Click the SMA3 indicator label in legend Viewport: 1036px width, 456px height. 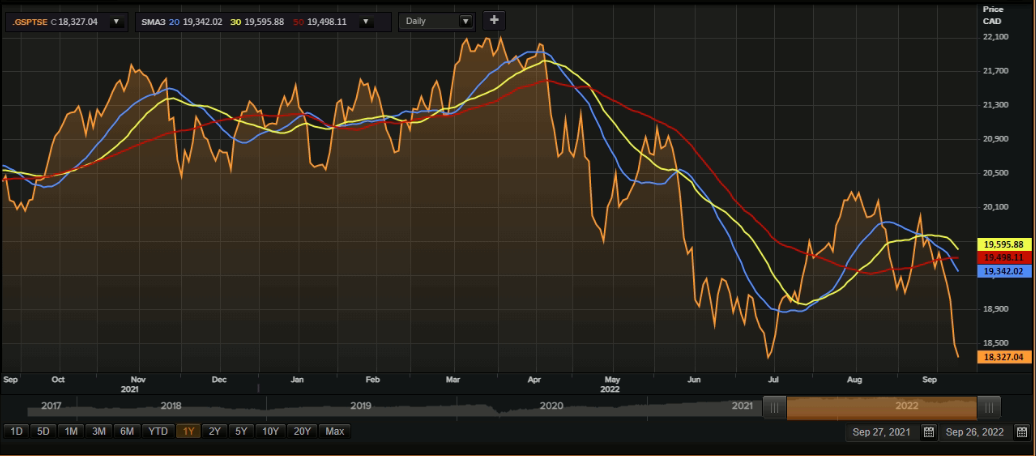pos(153,21)
